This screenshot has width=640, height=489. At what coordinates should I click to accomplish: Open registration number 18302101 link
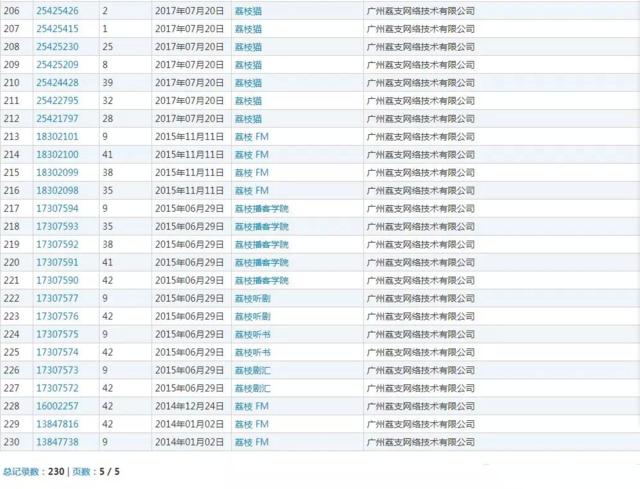pos(58,137)
